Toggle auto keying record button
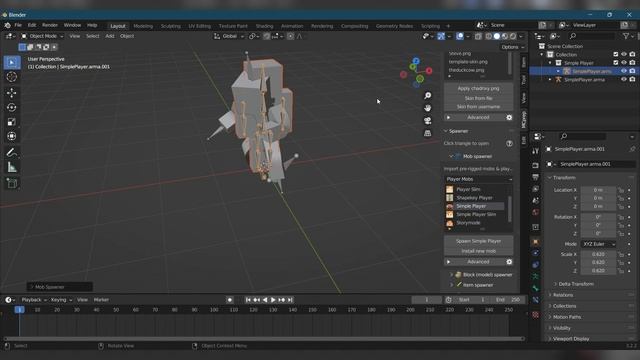The height and width of the screenshot is (360, 640). click(229, 300)
